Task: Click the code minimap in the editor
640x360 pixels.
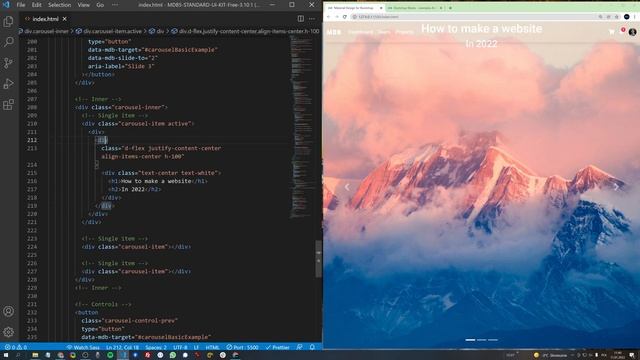Action: pos(302,127)
